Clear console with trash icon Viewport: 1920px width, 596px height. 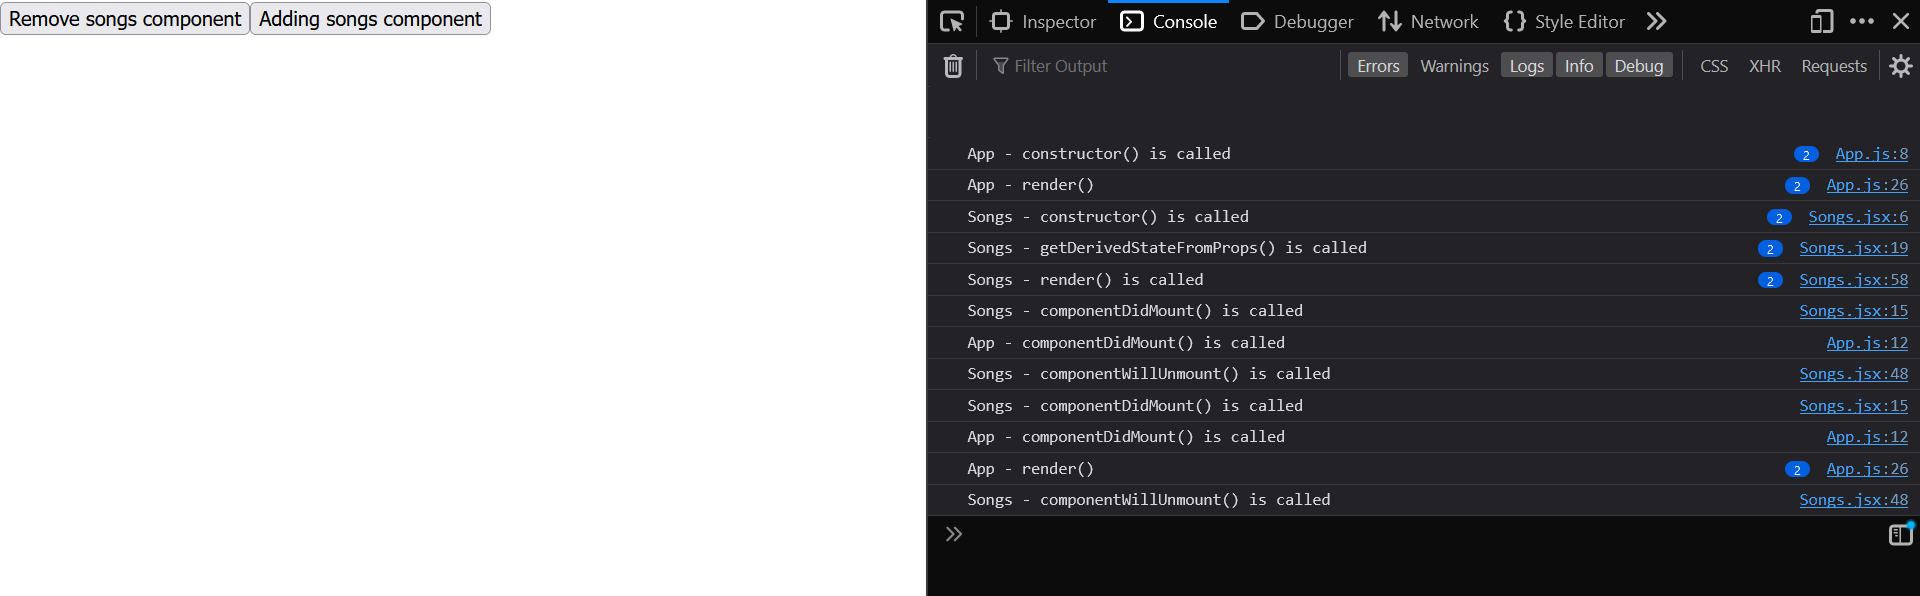tap(953, 66)
